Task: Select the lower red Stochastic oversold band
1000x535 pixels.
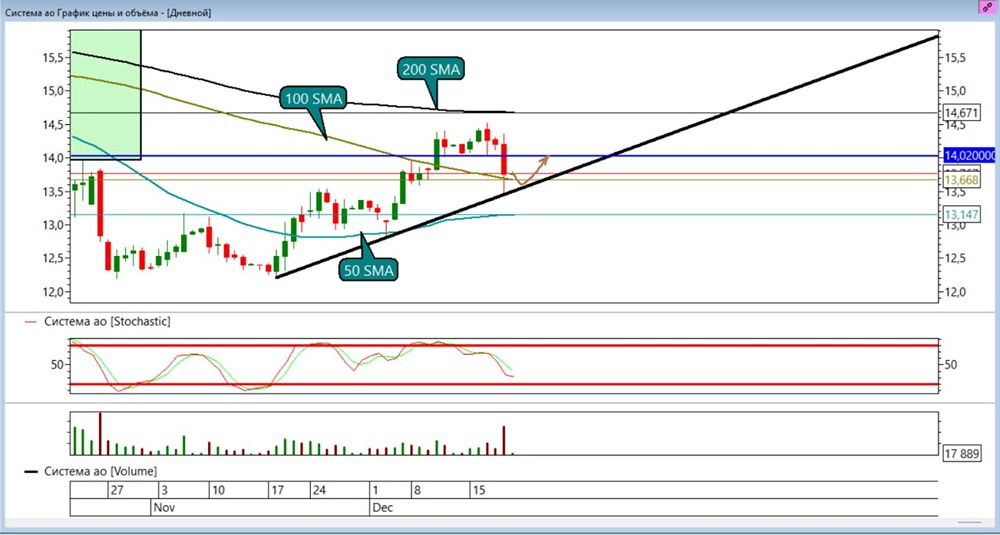Action: (x=504, y=384)
